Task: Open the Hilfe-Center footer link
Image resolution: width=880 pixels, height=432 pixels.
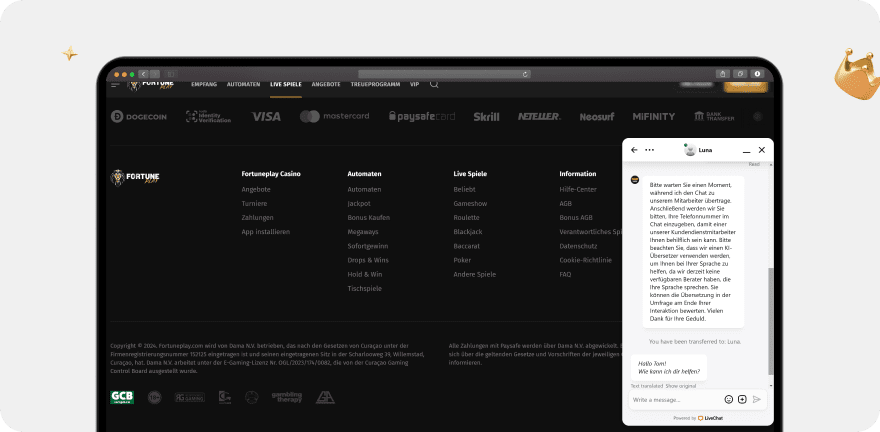Action: (x=577, y=189)
